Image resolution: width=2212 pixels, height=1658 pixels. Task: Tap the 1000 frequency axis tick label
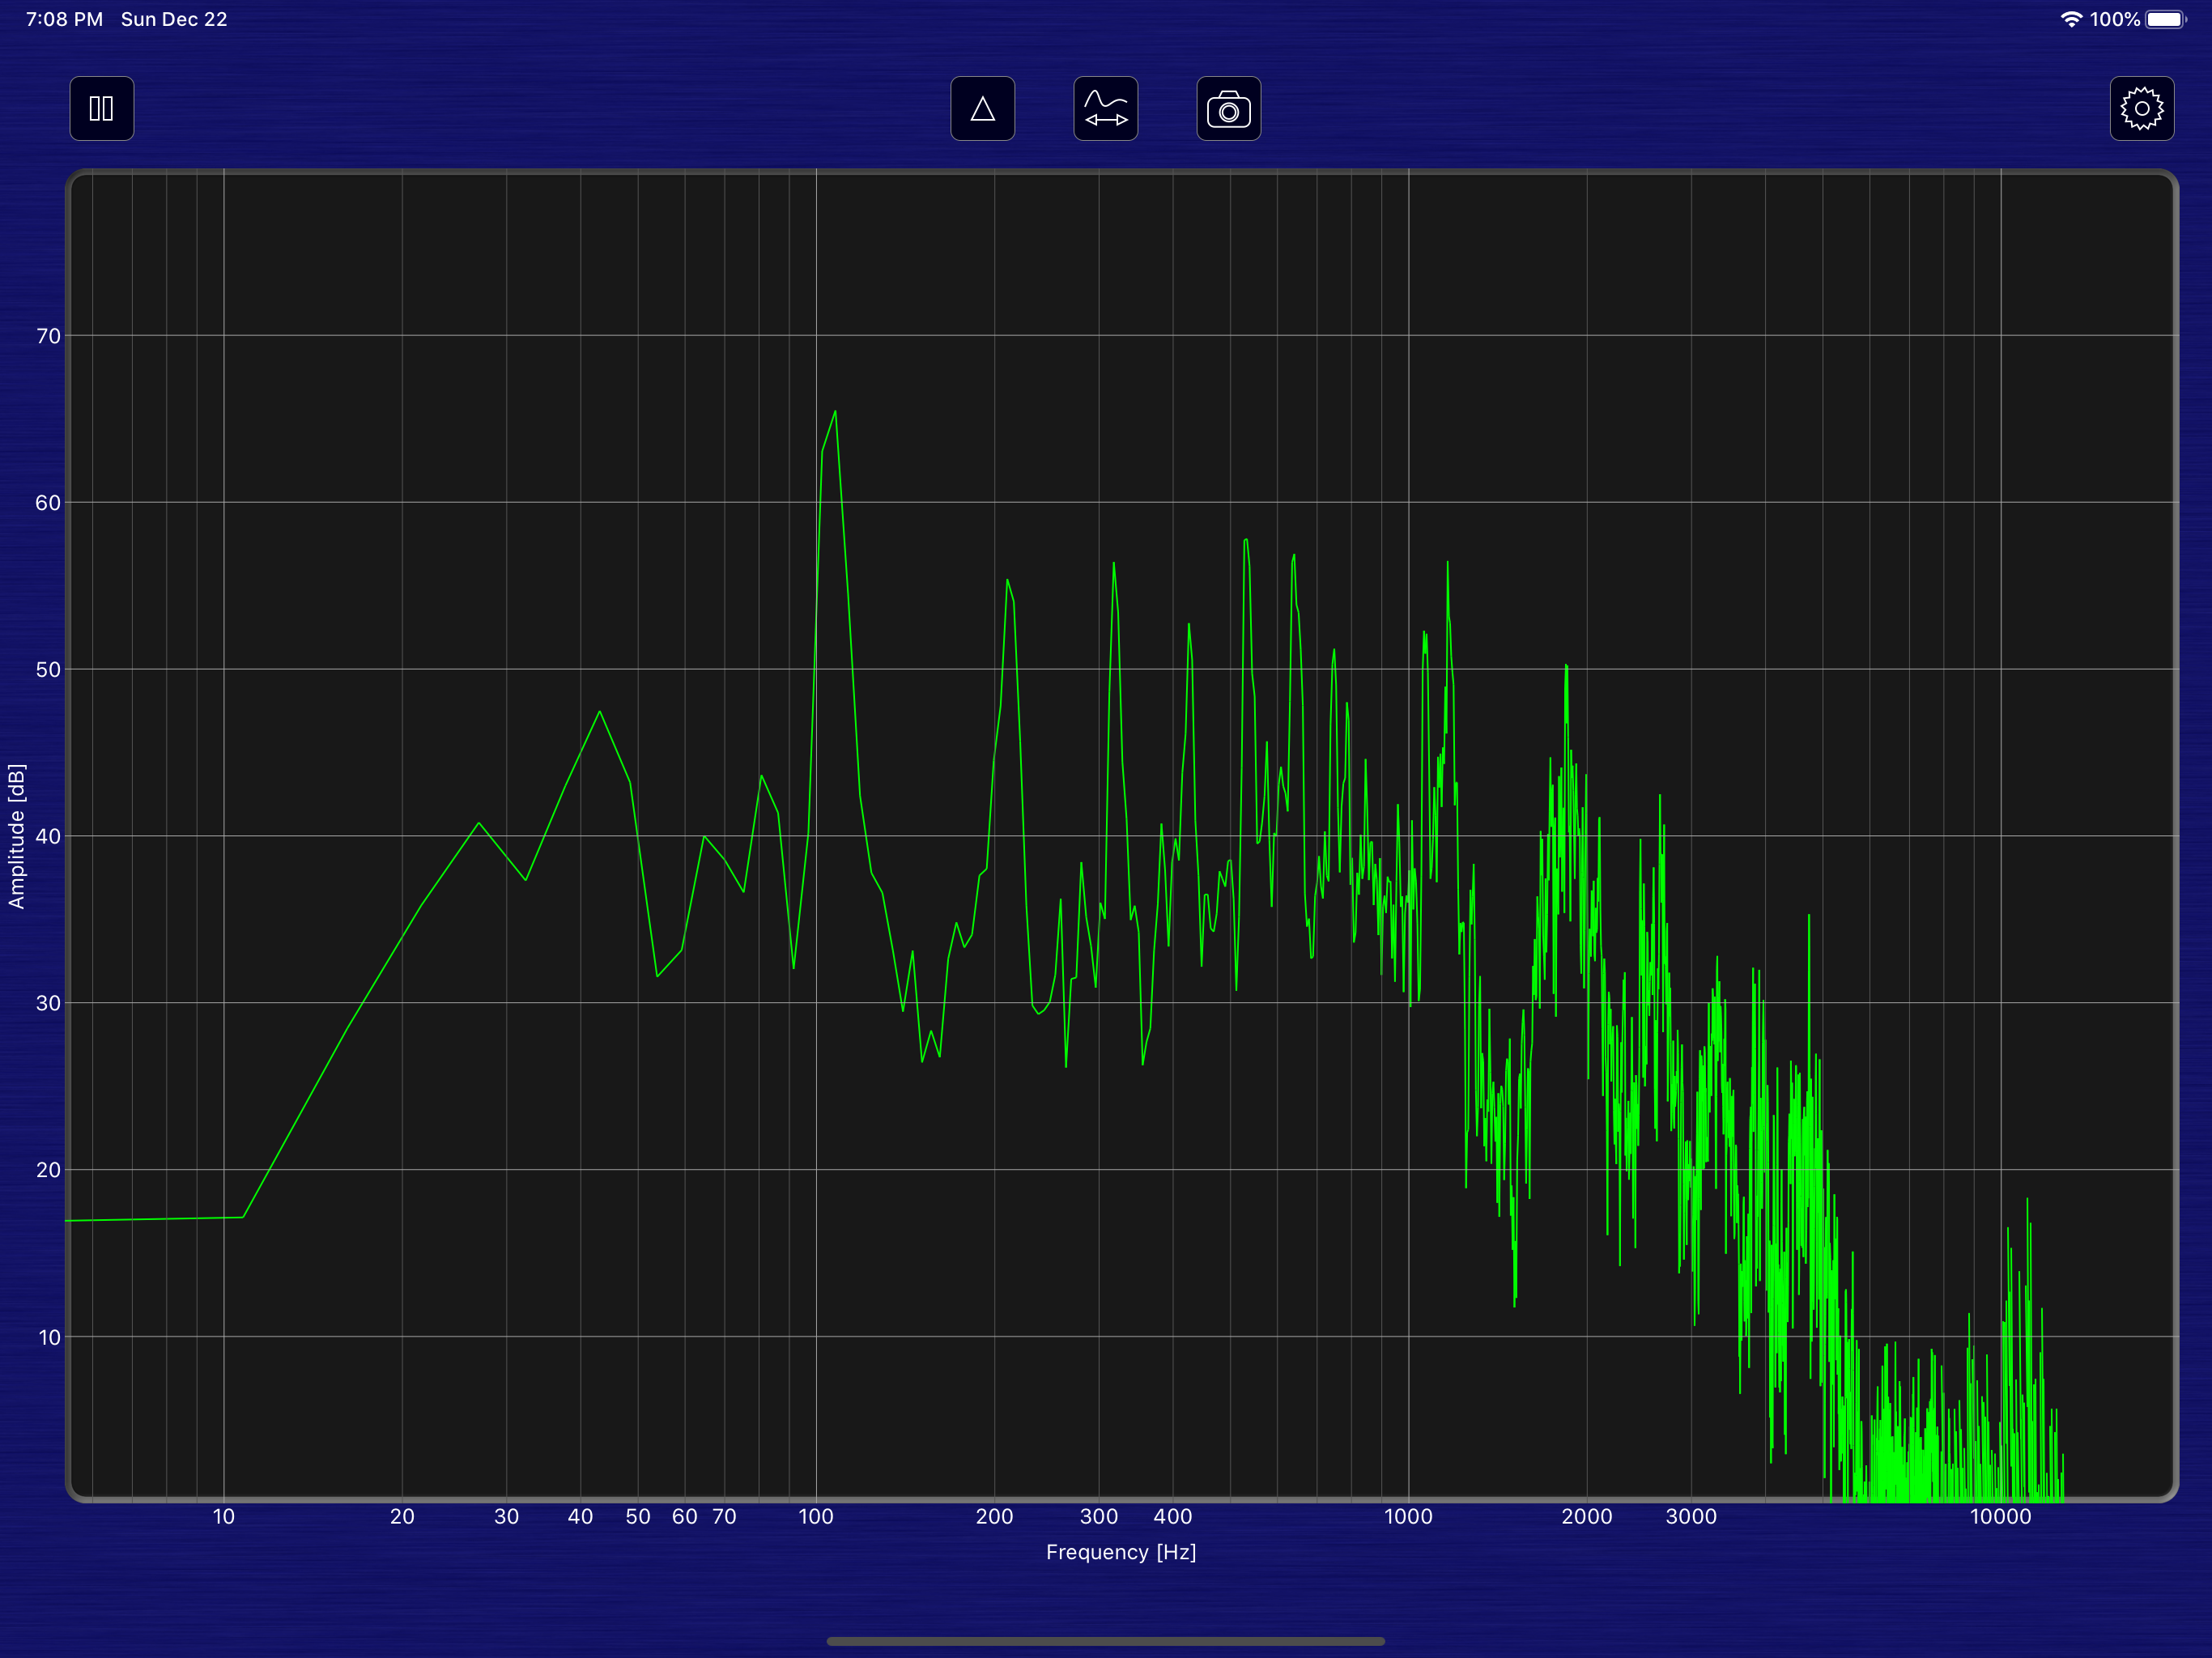tap(1408, 1516)
